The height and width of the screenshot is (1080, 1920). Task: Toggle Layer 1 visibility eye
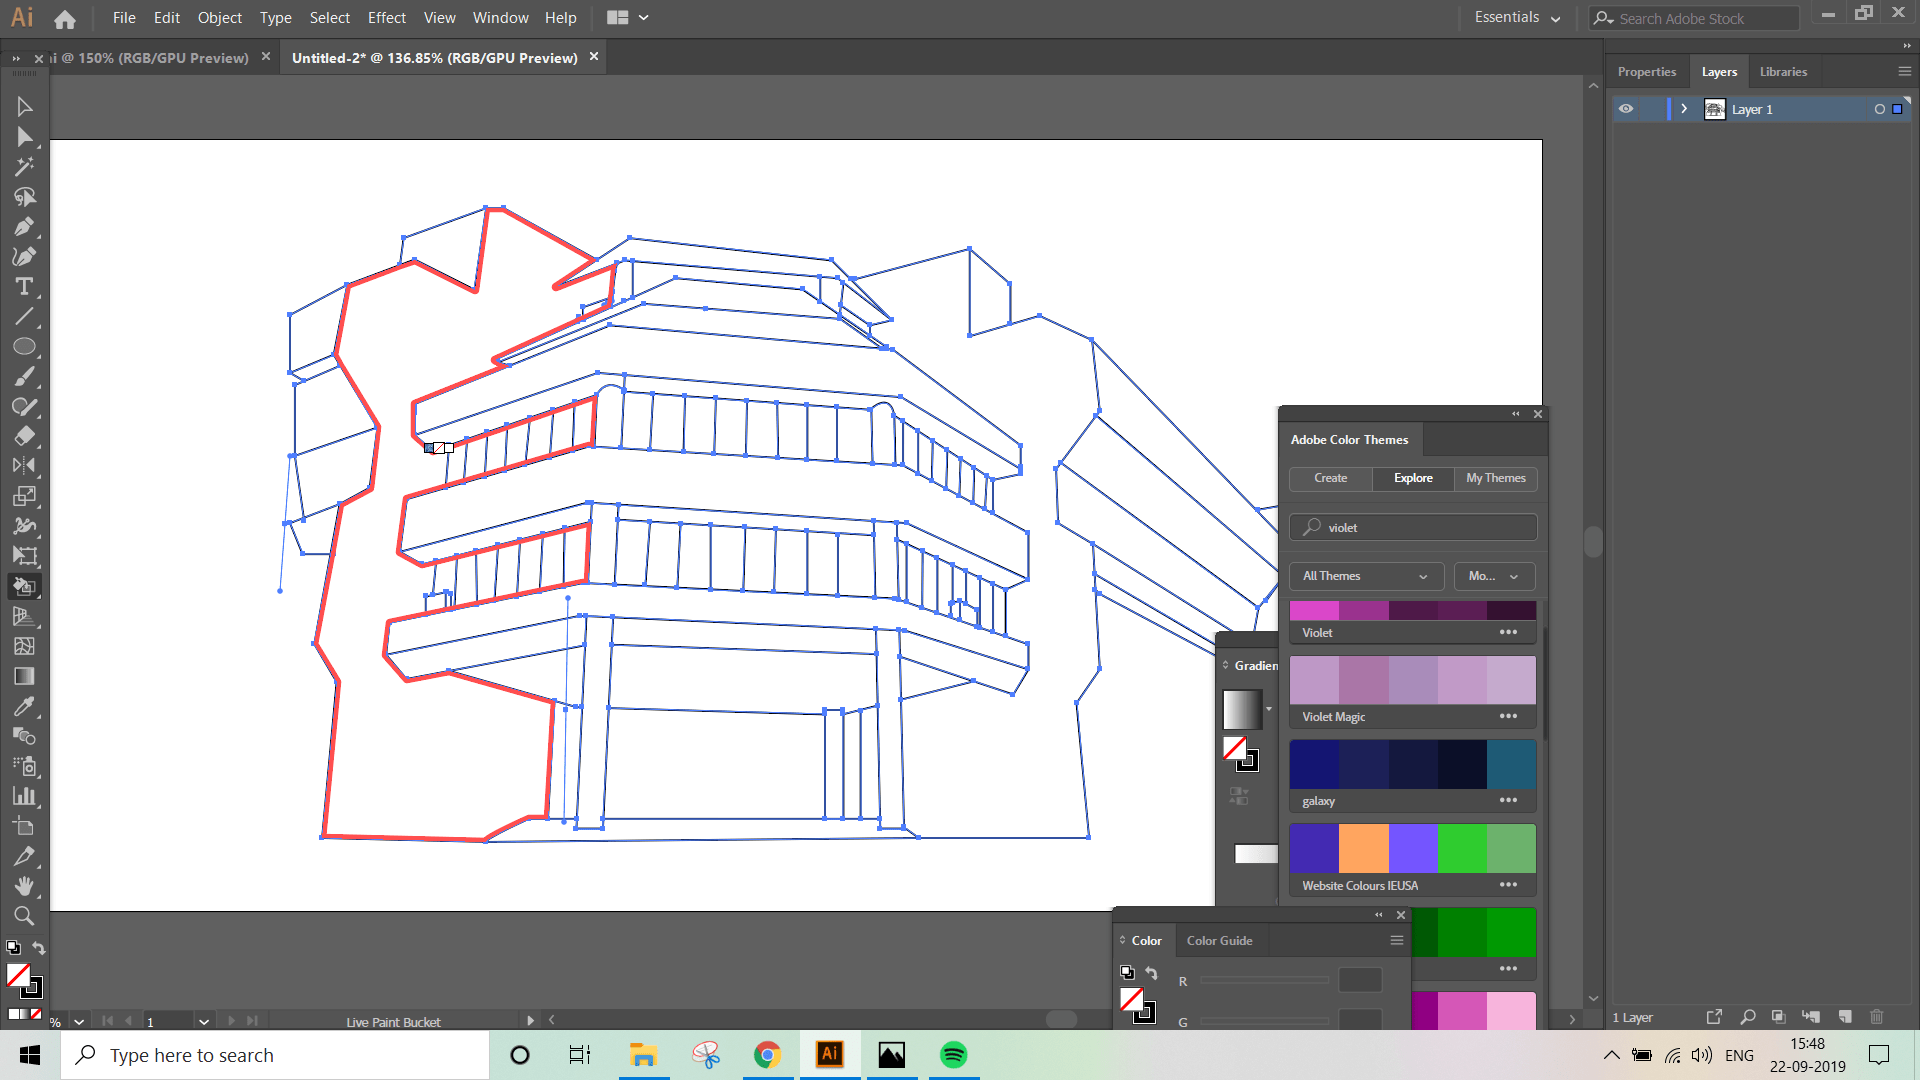[1625, 109]
